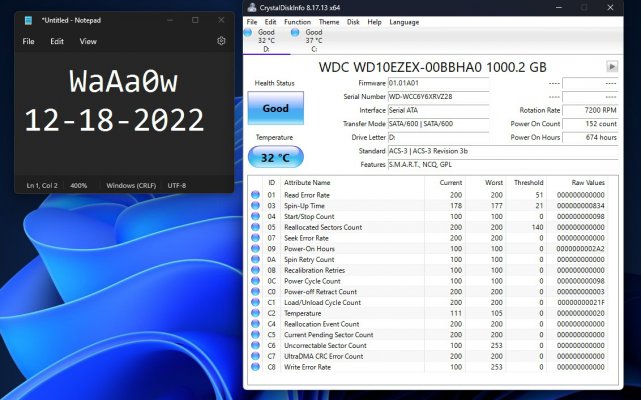The height and width of the screenshot is (400, 641).
Task: Click status orb for Read Error Rate
Action: click(256, 195)
